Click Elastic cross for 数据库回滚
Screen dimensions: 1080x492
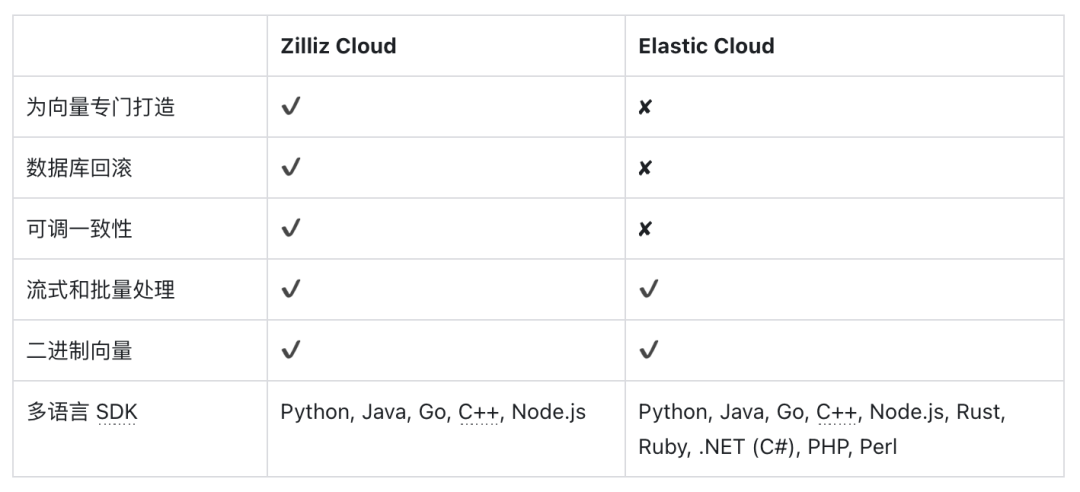tap(645, 168)
